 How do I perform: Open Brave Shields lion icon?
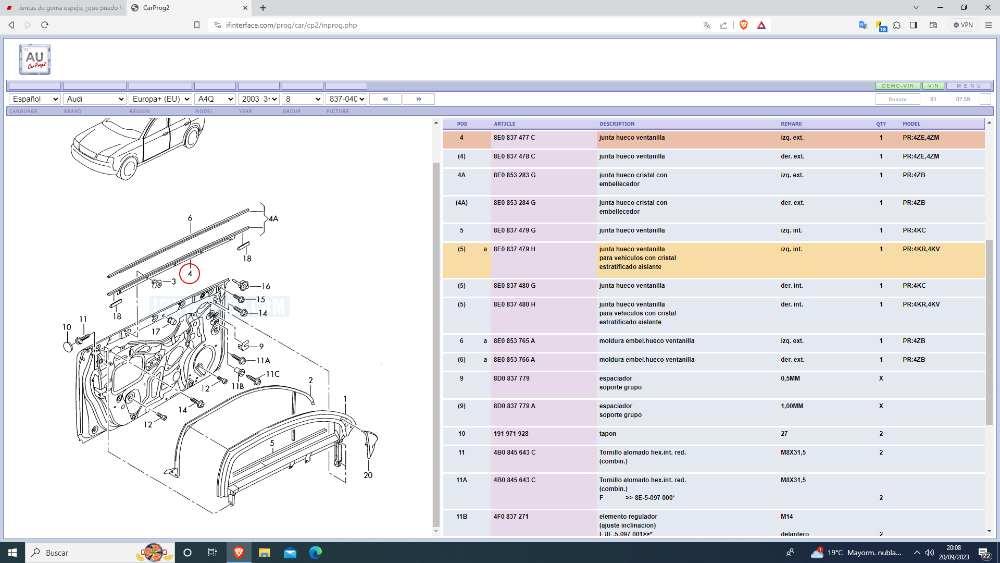click(x=744, y=25)
